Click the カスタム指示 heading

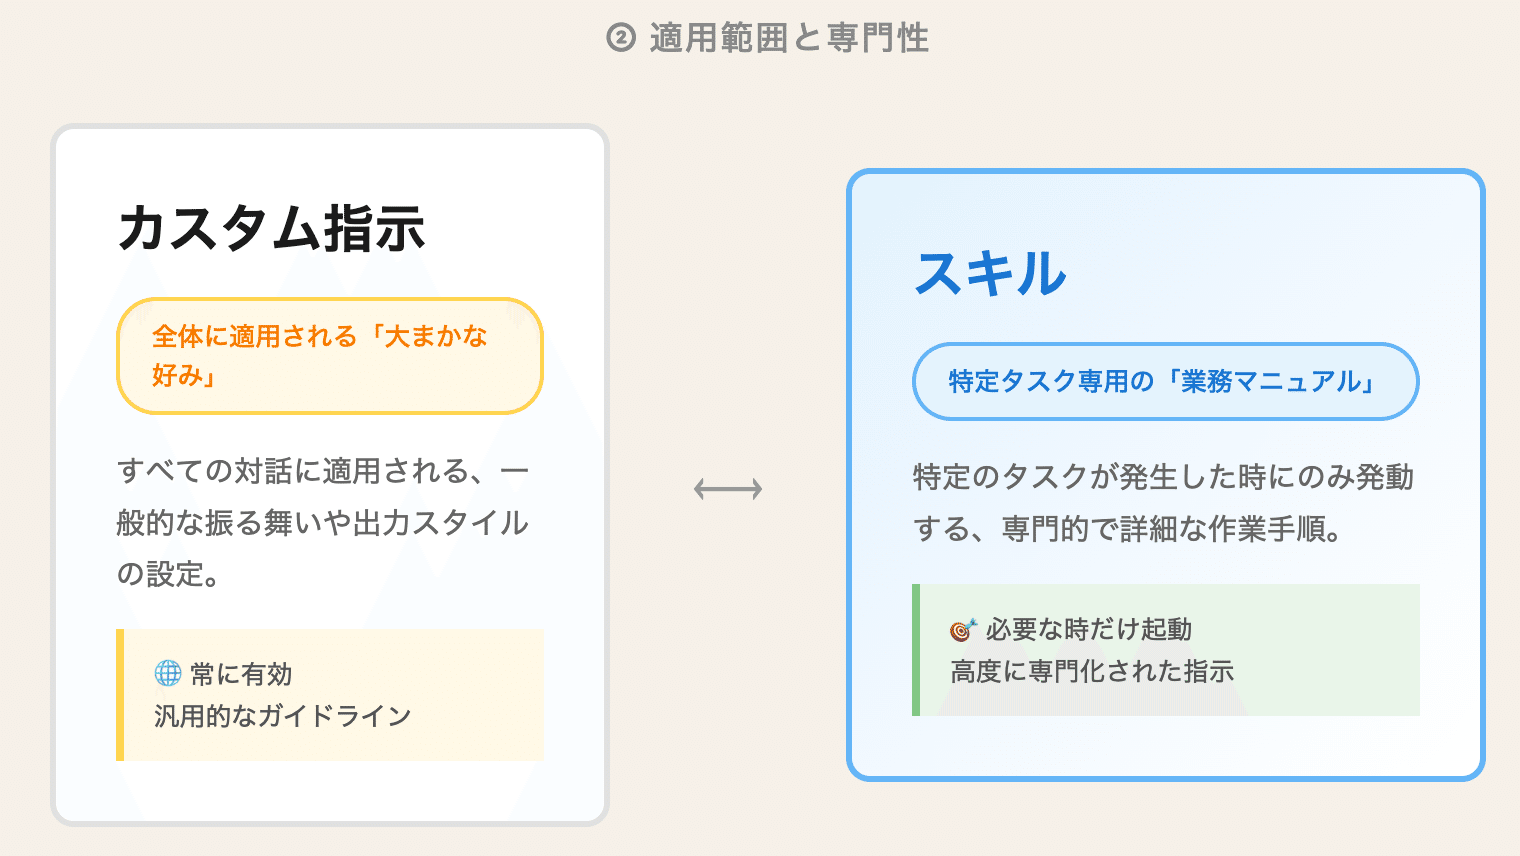coord(272,228)
